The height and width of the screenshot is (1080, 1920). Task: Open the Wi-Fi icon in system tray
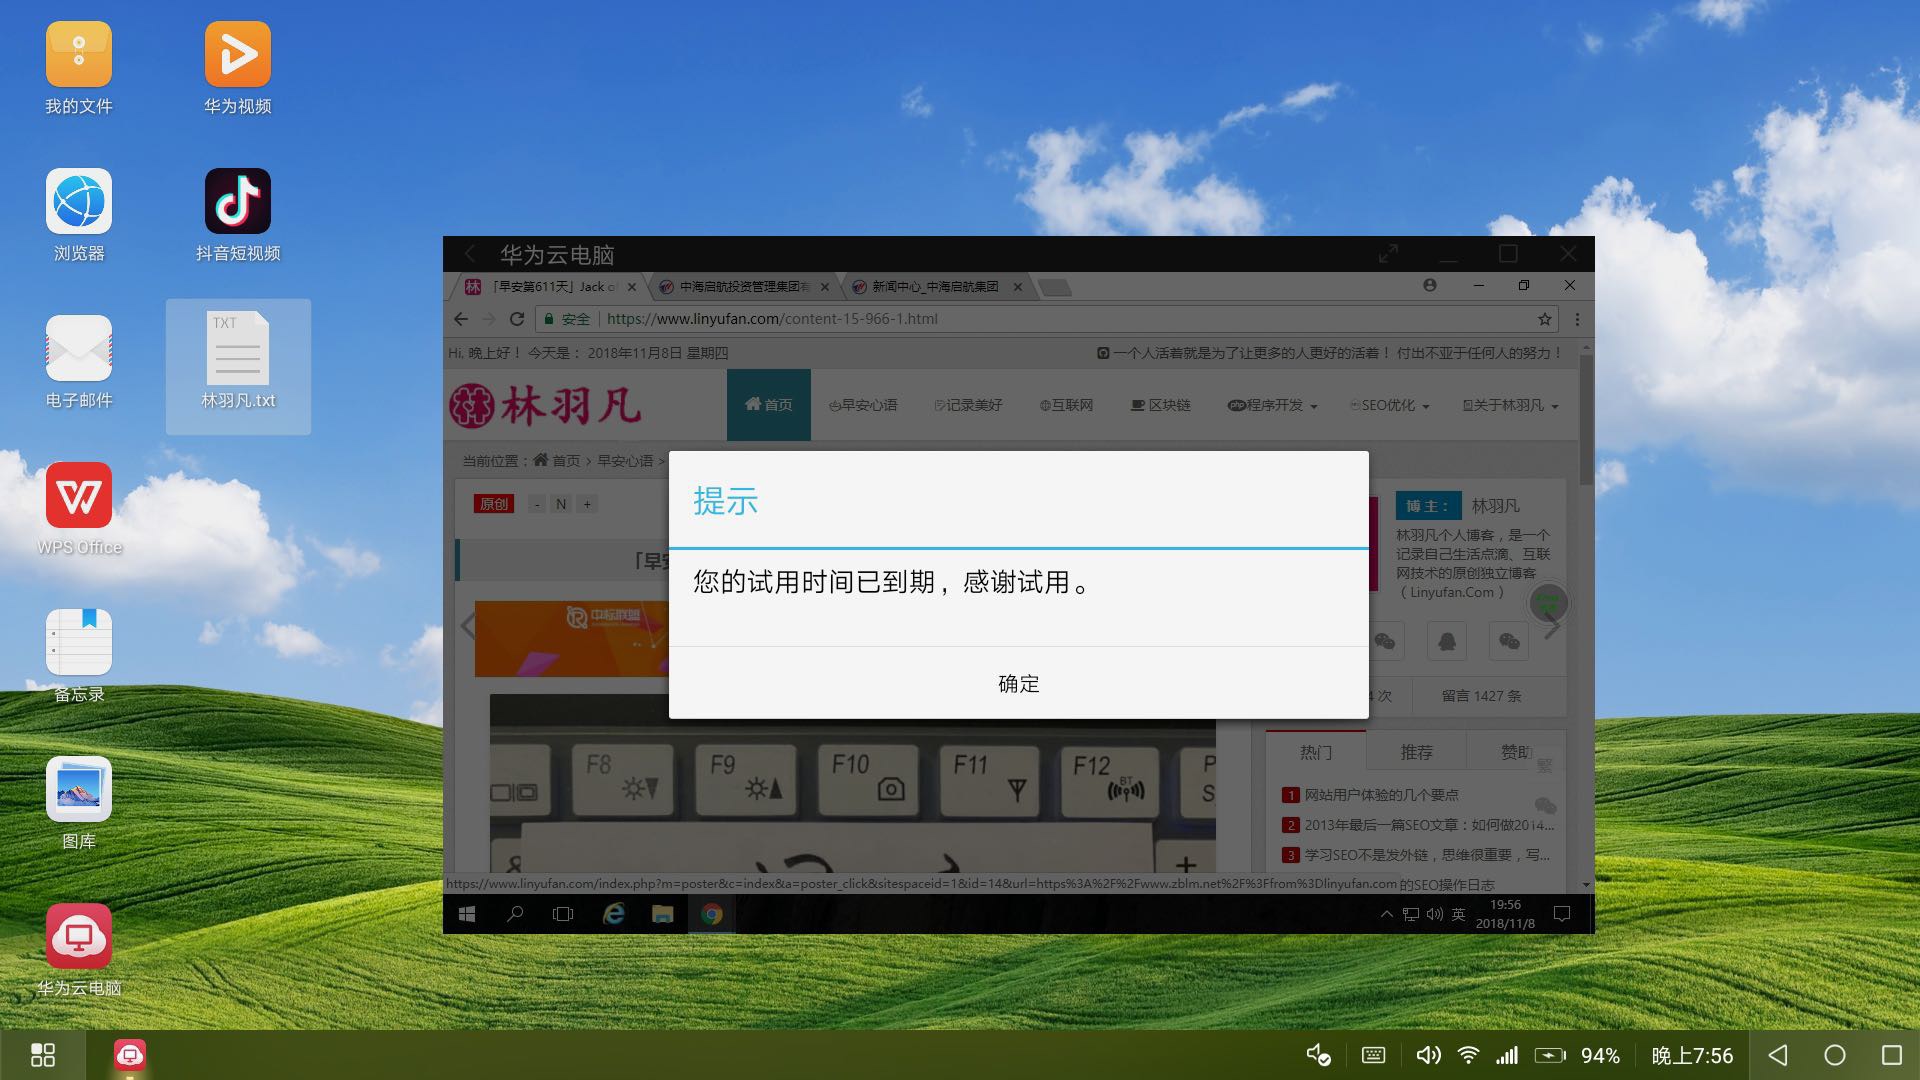[1468, 1055]
